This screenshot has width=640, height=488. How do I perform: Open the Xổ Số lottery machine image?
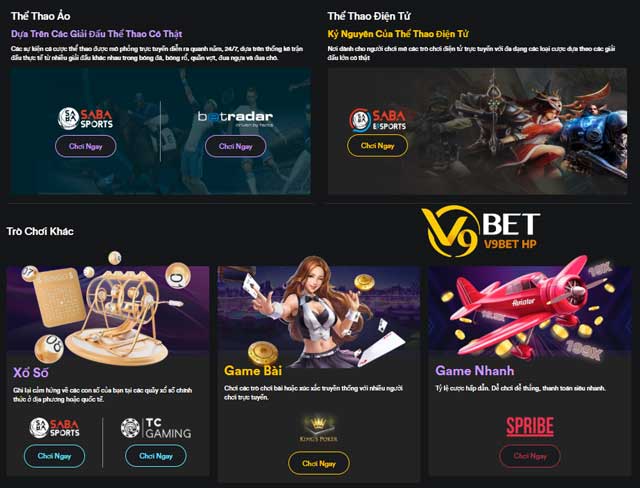coord(108,309)
